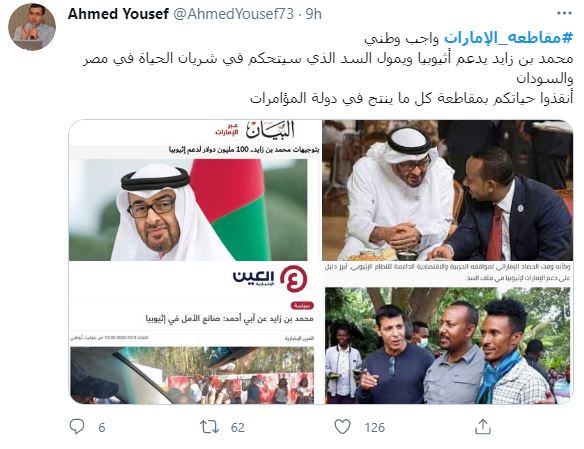
Task: Open the three-dots more options menu
Action: (564, 13)
